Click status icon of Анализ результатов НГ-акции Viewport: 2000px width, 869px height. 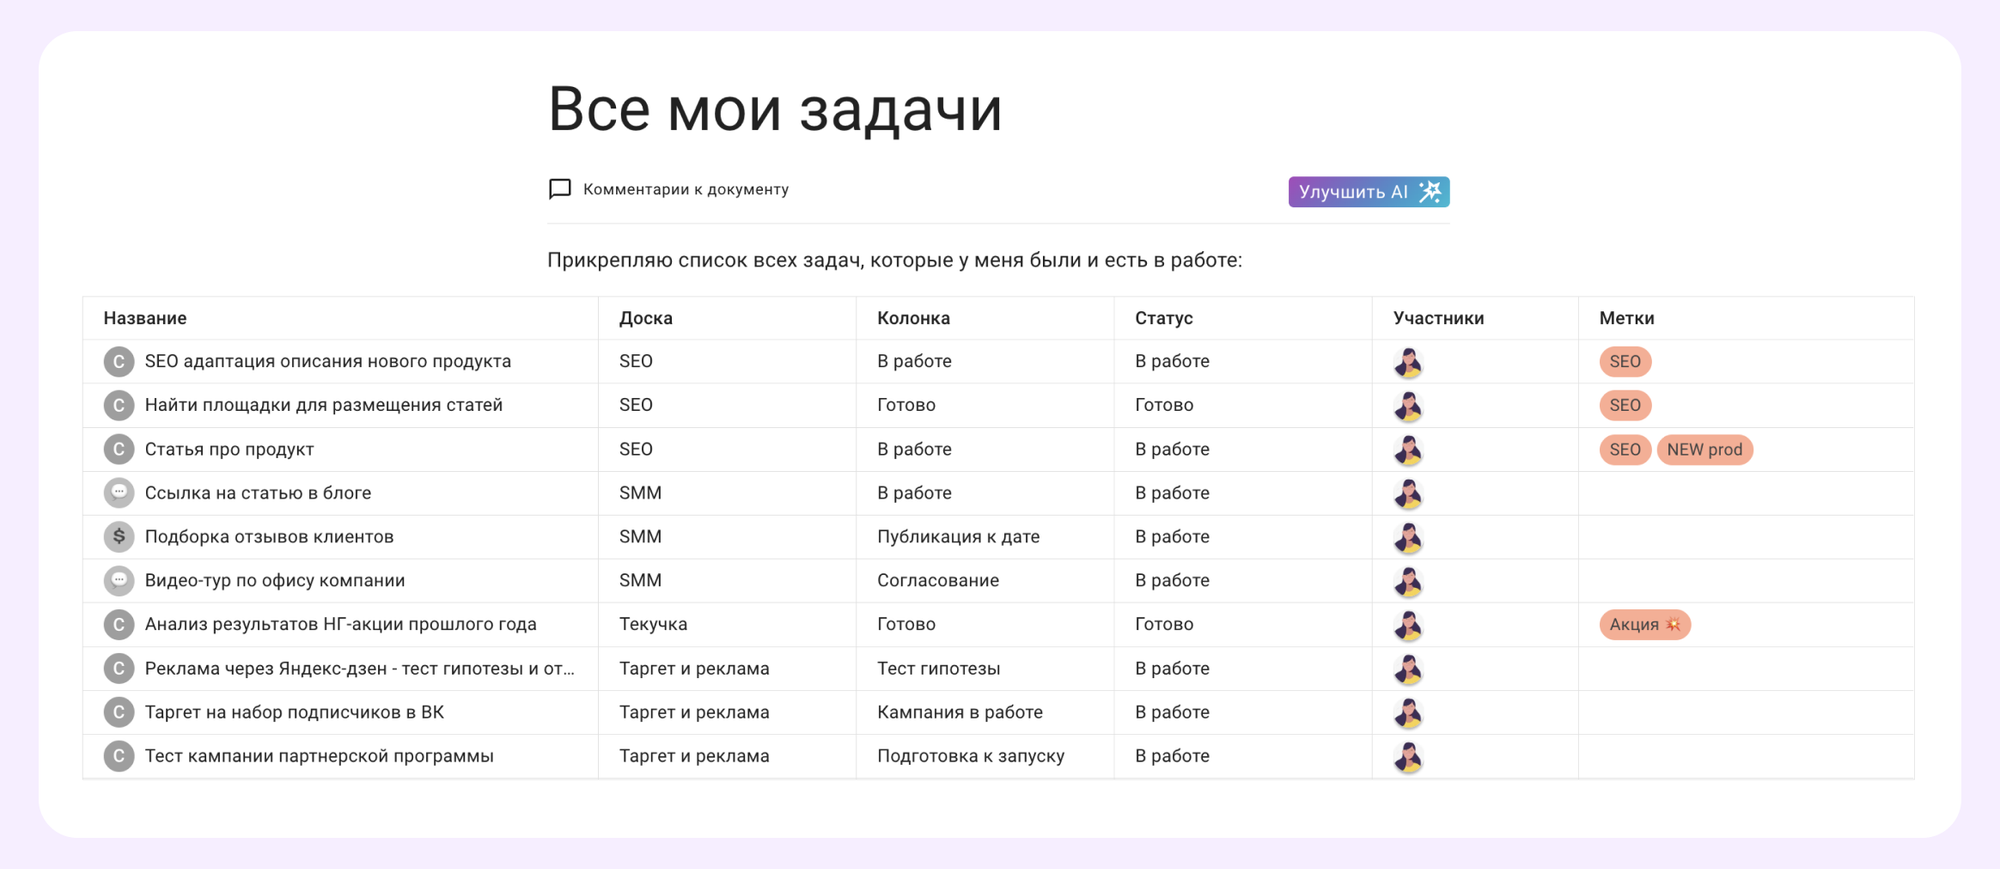pyautogui.click(x=119, y=624)
